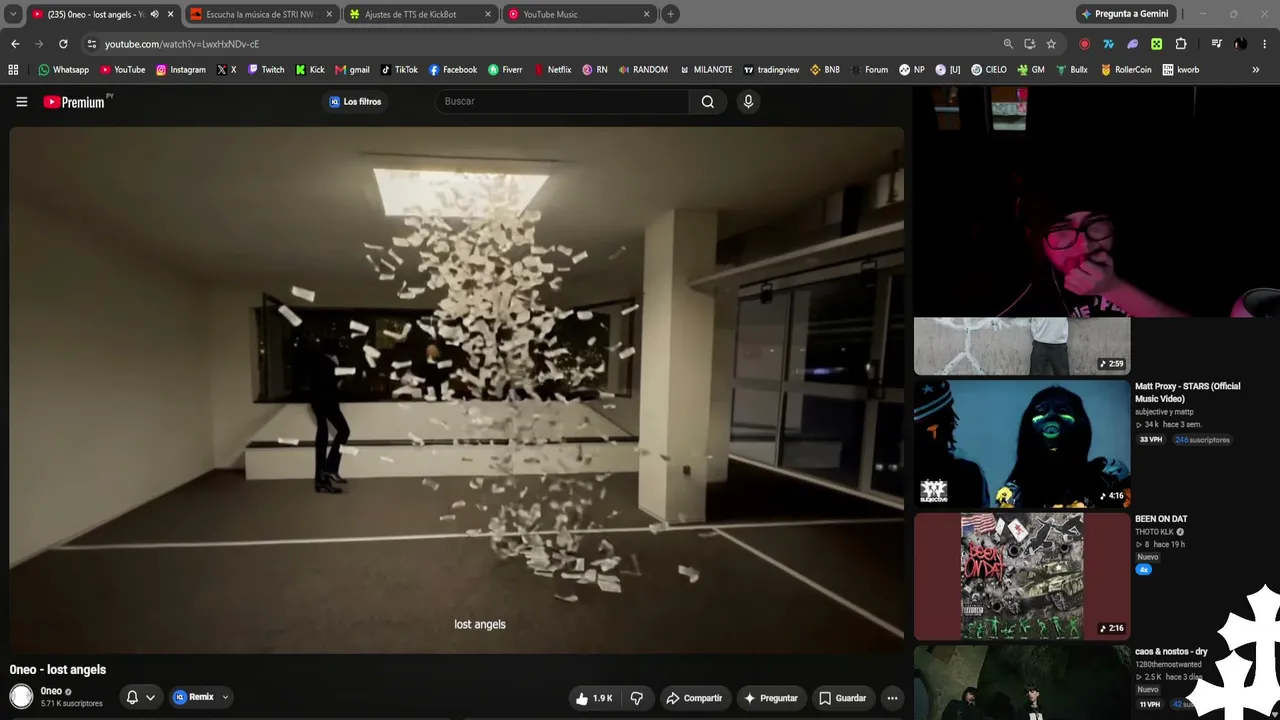Viewport: 1280px width, 720px height.
Task: Open the caos & nostos - dry title
Action: (x=1171, y=651)
